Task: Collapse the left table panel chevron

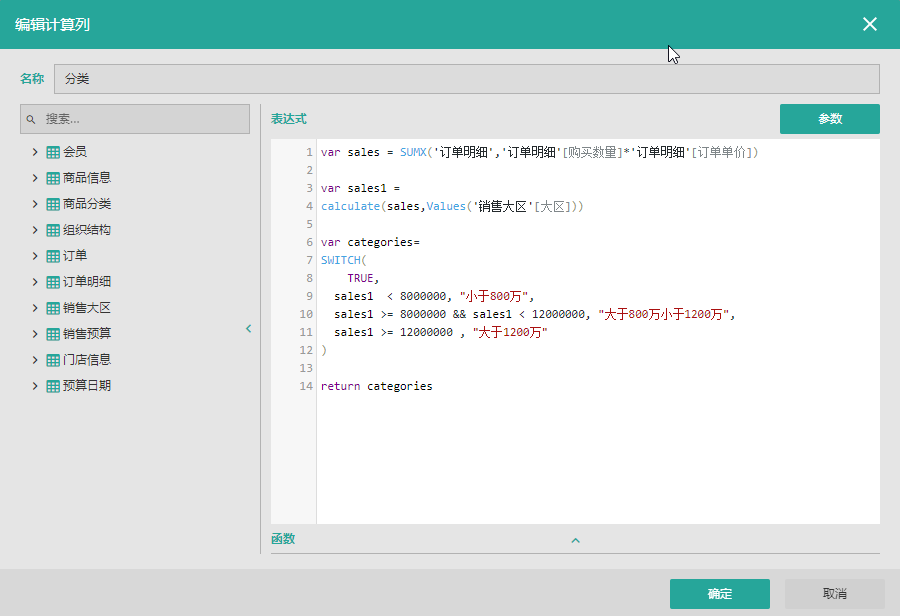Action: [249, 328]
